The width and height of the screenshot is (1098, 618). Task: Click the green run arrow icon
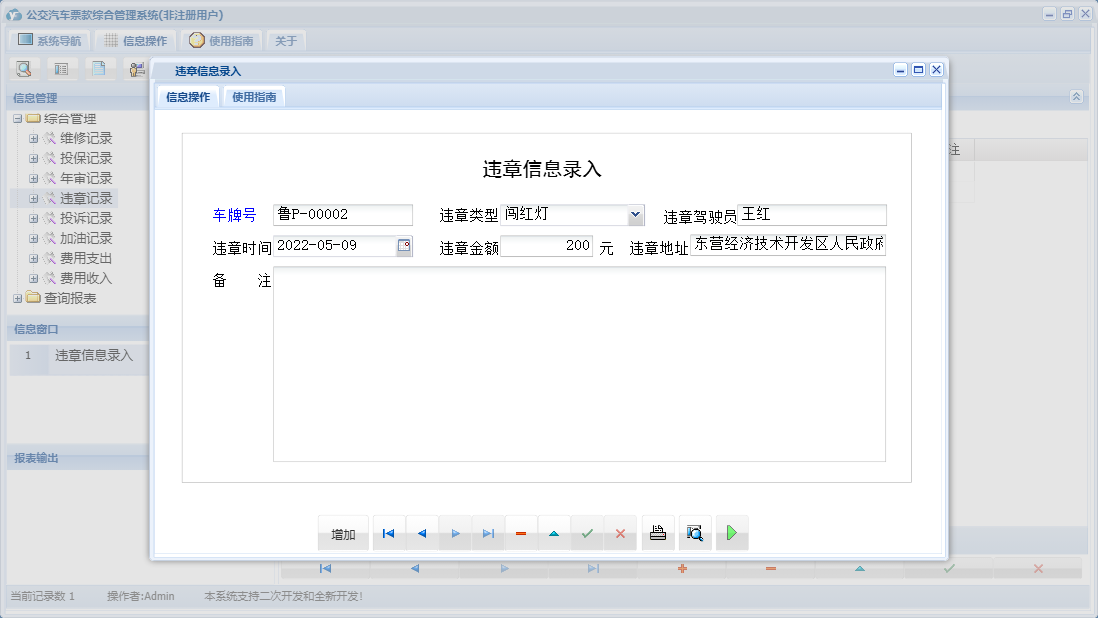click(x=731, y=533)
